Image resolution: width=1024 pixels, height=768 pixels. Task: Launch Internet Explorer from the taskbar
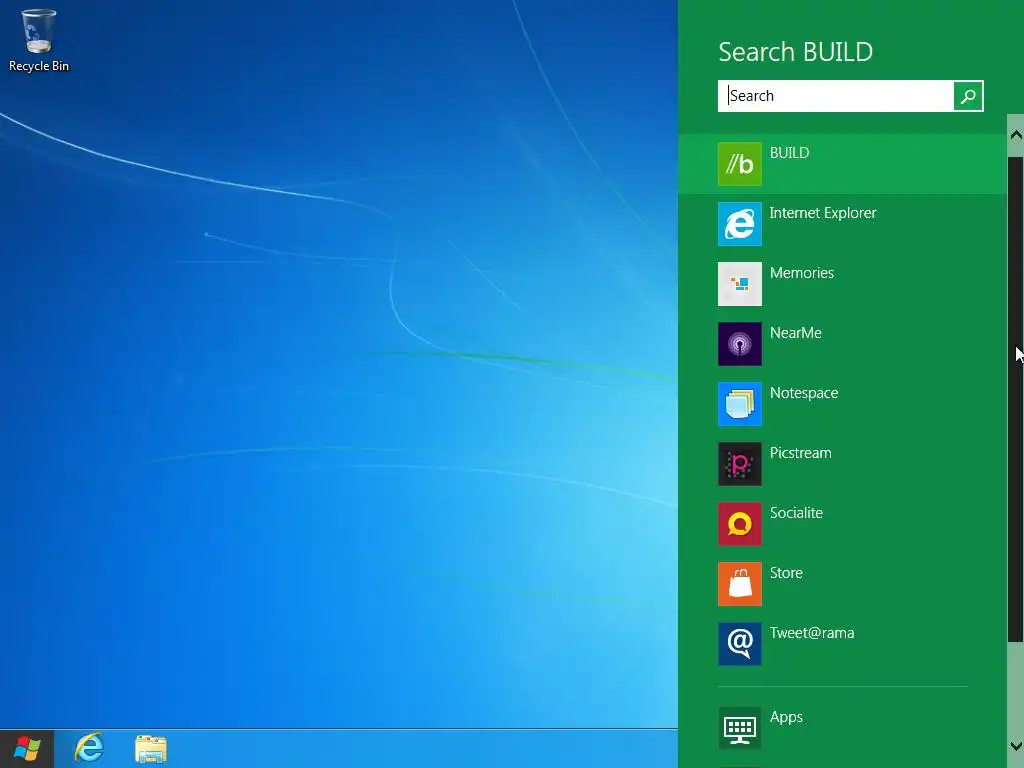(x=89, y=748)
